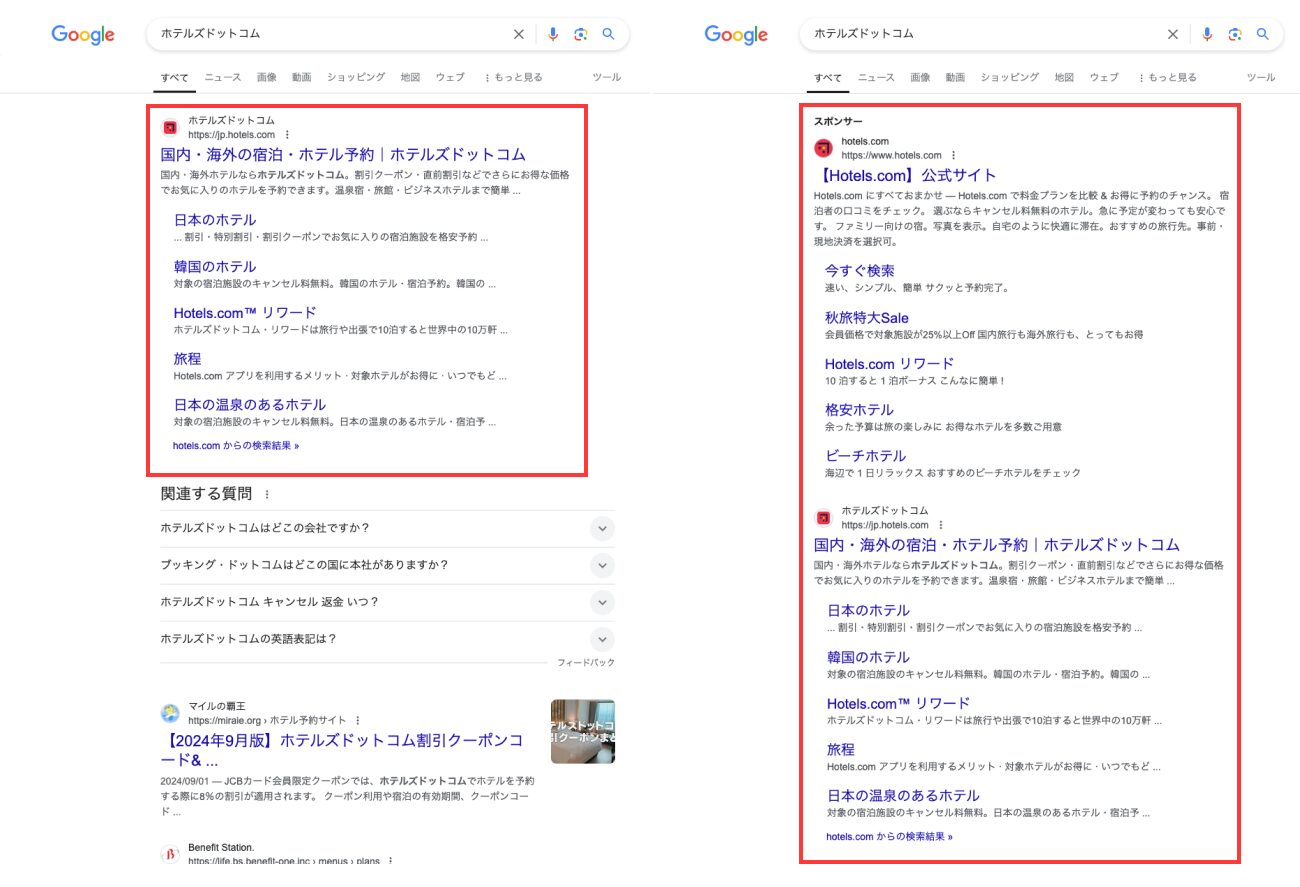Open Hotels.com™ リワード sitelink in left screenshot

[245, 312]
